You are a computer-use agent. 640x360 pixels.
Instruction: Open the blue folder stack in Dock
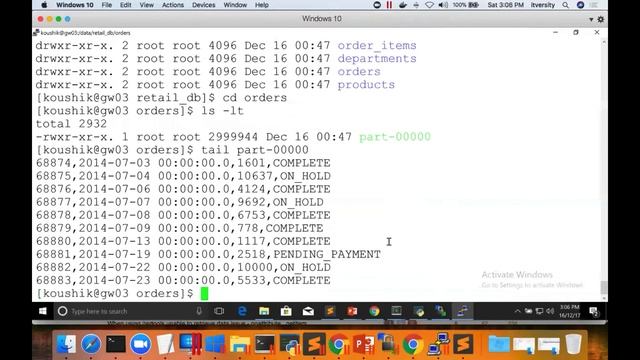[499, 344]
